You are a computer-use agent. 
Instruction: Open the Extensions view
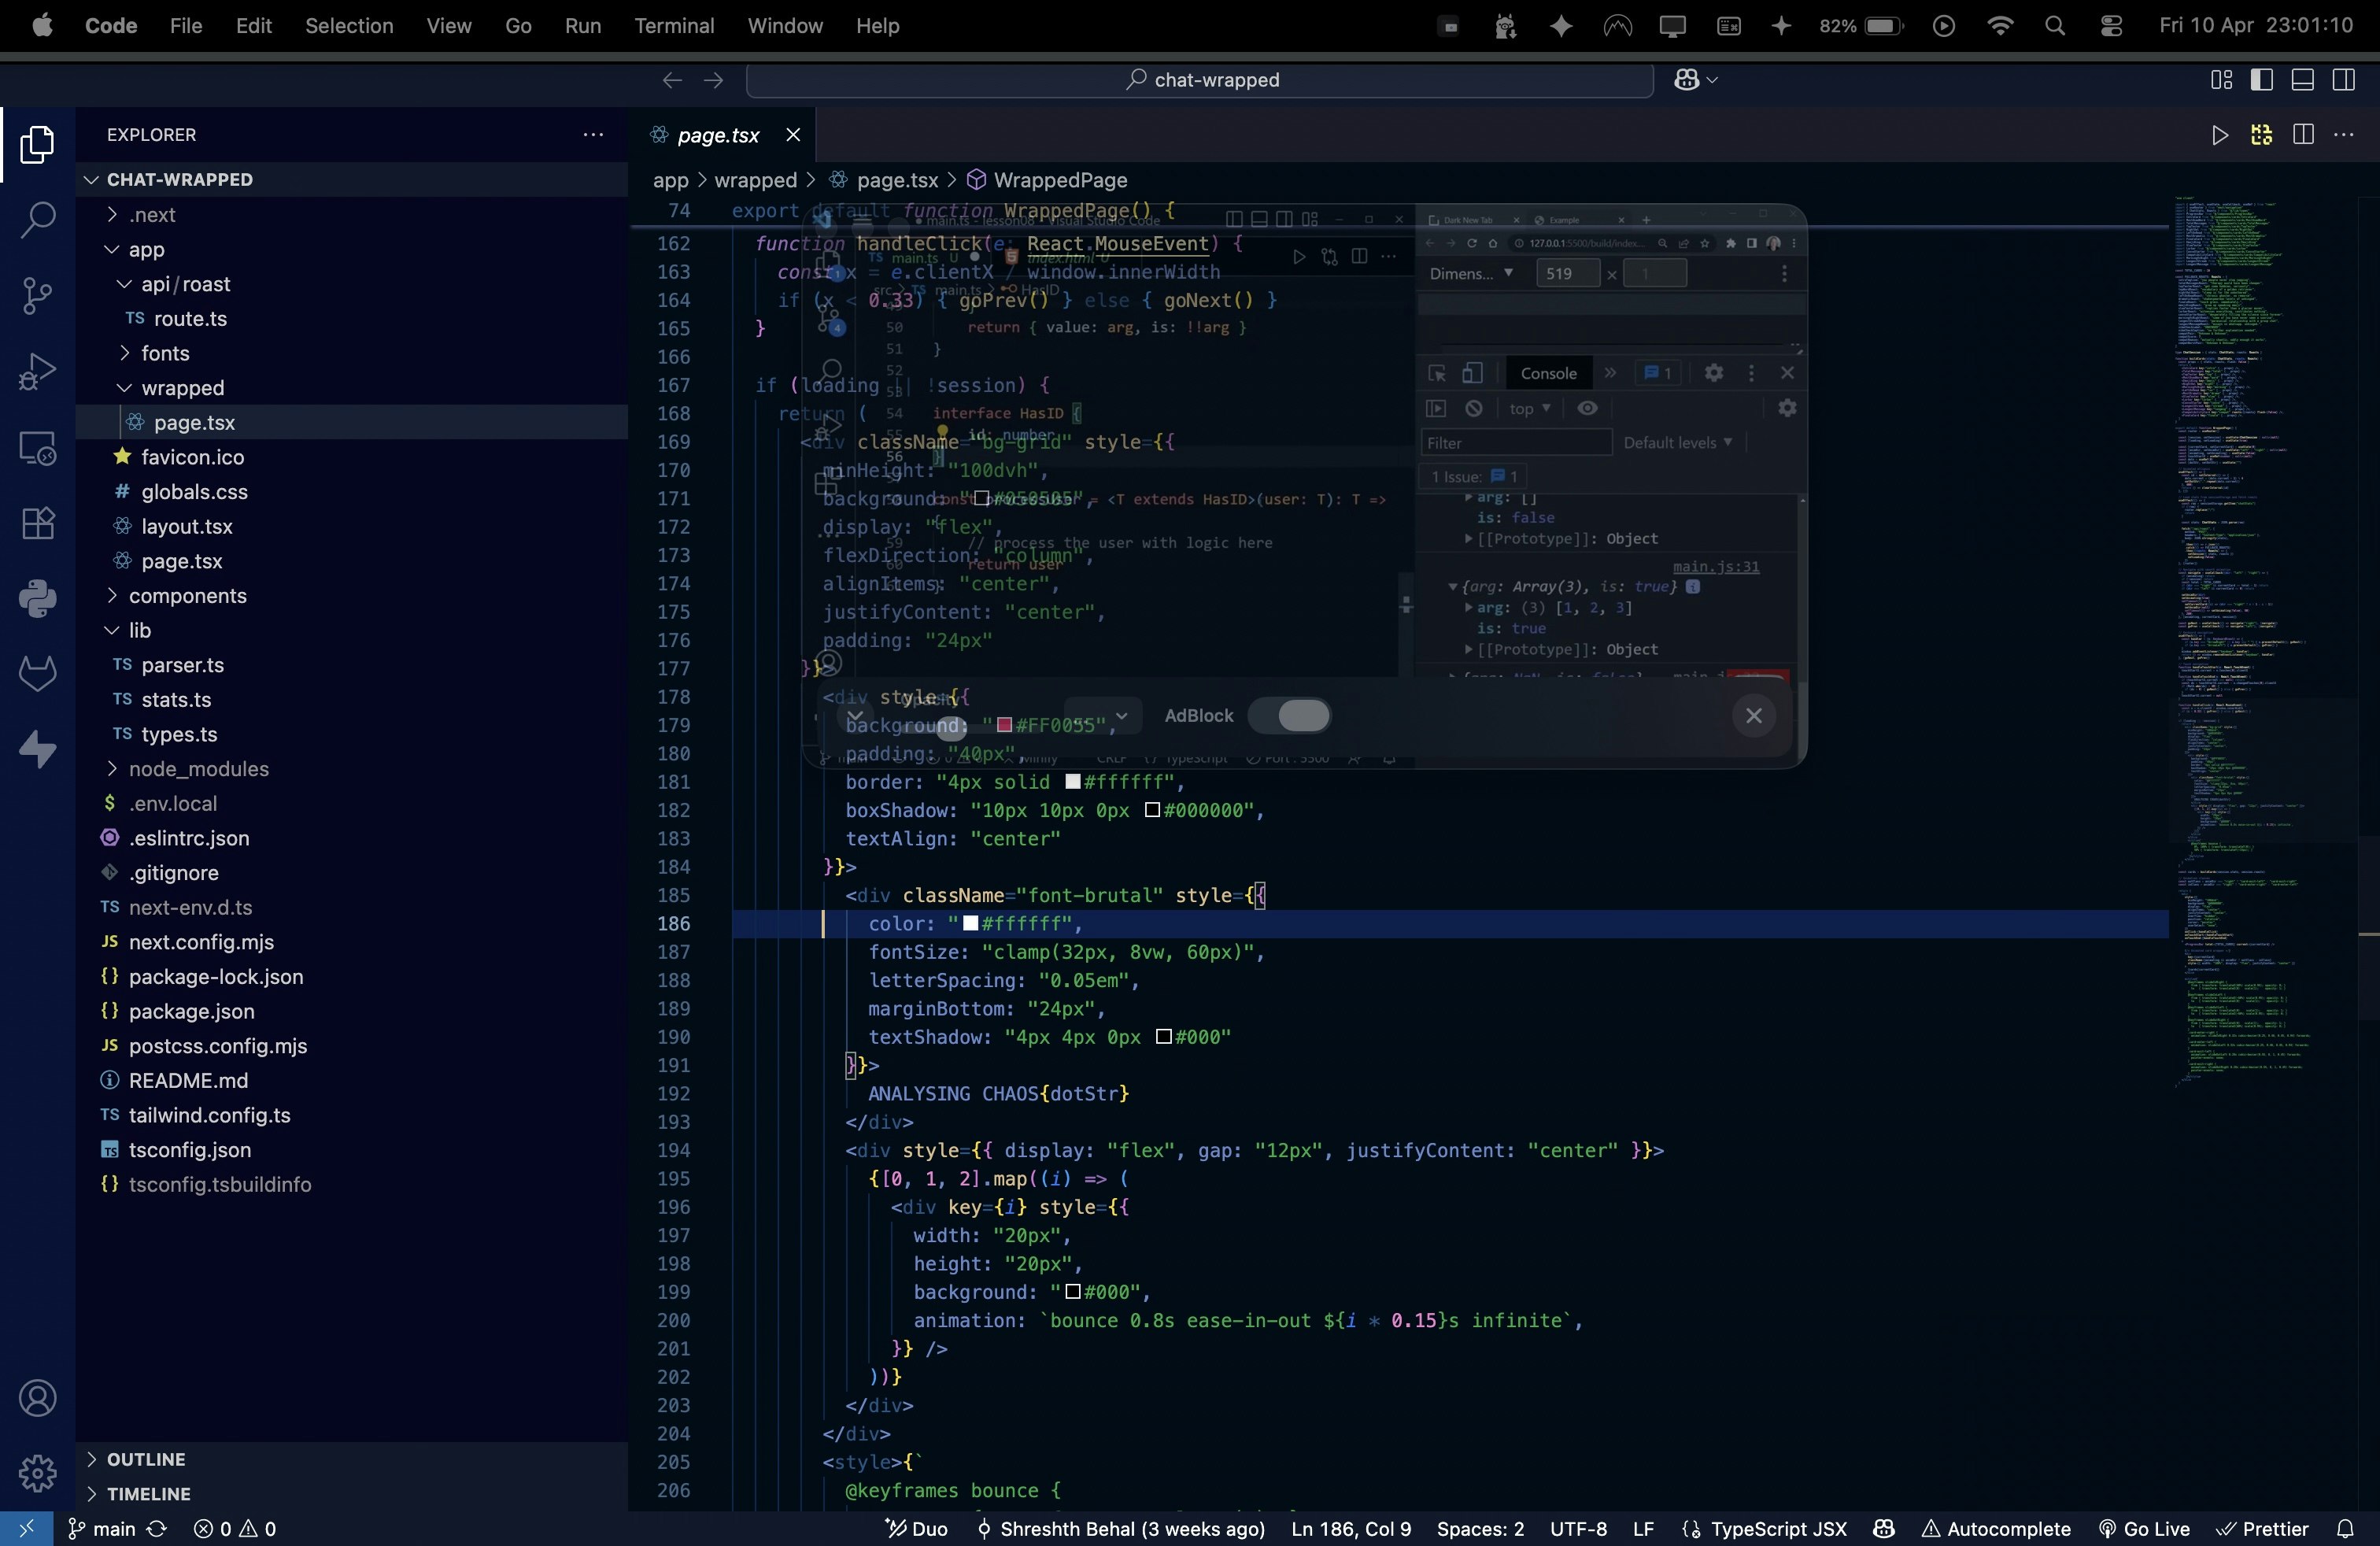[37, 523]
